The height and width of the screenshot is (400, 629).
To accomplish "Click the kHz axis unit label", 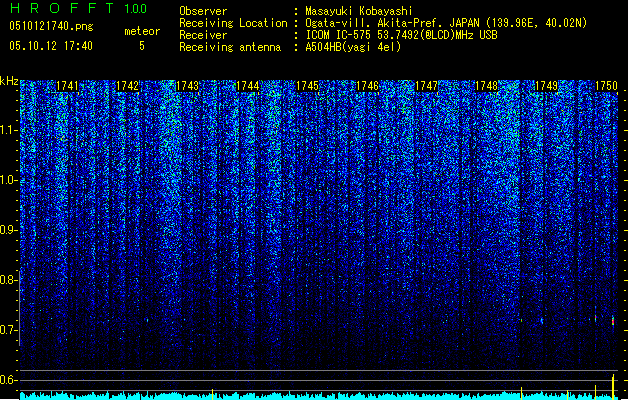I will (x=9, y=81).
